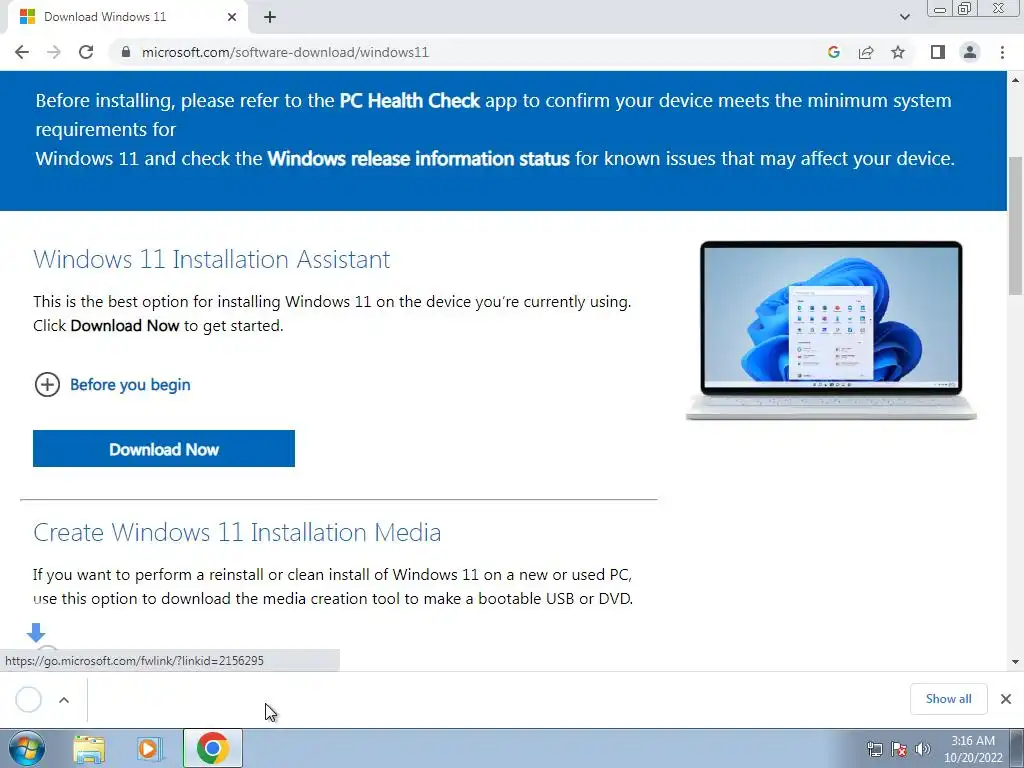This screenshot has height=768, width=1024.
Task: Open the Windows Start orb
Action: [x=27, y=748]
